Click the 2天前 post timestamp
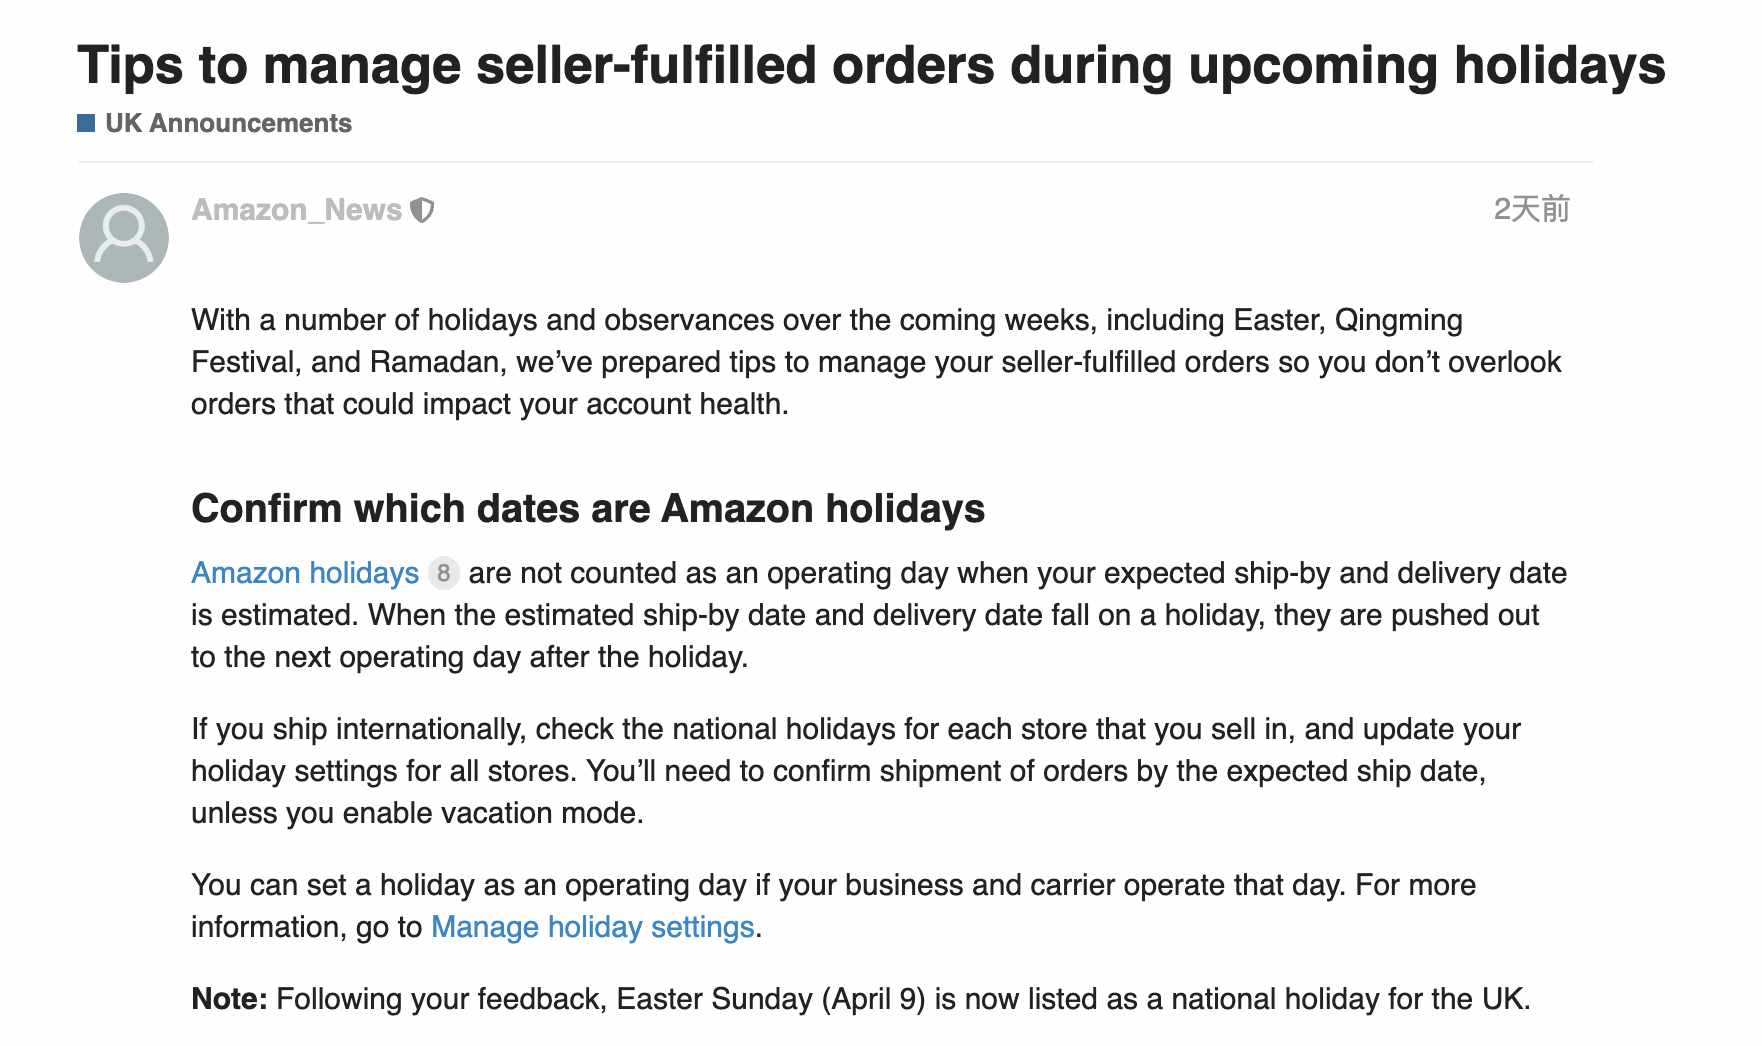The width and height of the screenshot is (1762, 1046). (1531, 209)
